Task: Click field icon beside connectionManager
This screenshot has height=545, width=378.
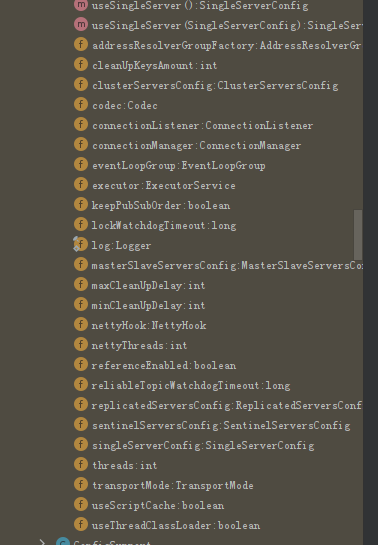Action: point(81,145)
